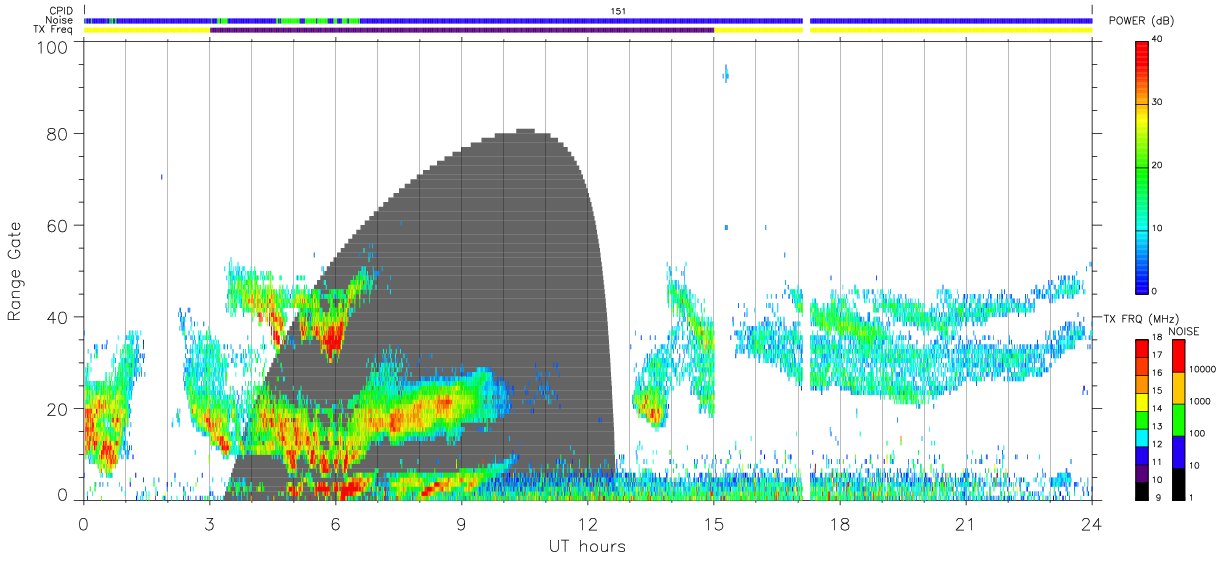Click the CPID value 151
The height and width of the screenshot is (567, 1228).
pos(619,11)
